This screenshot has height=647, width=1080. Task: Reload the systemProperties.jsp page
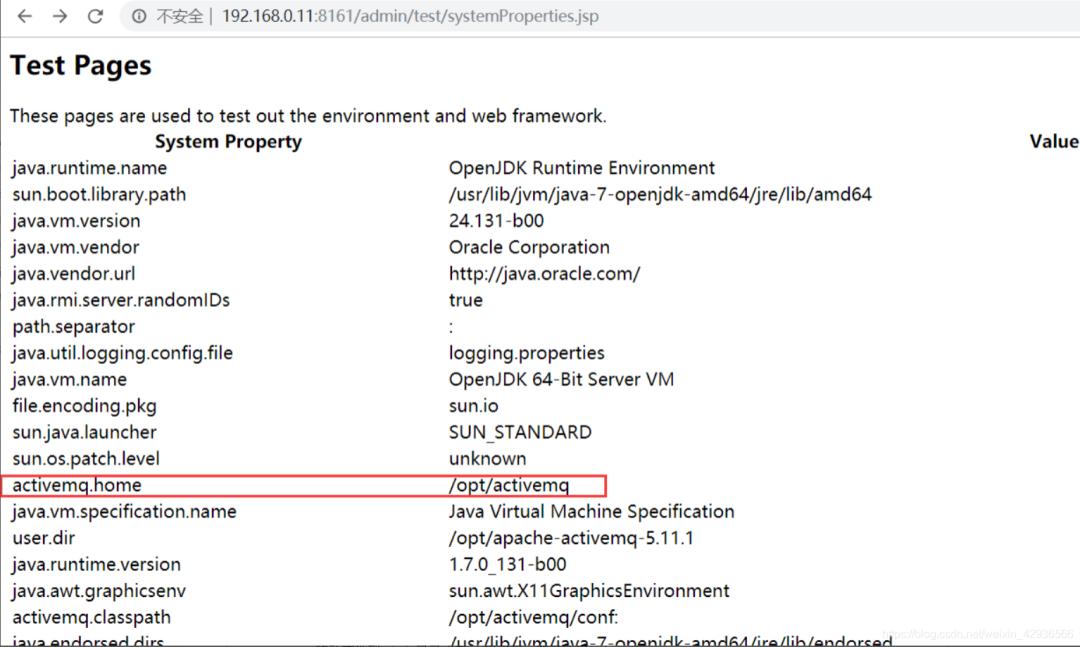pos(96,16)
